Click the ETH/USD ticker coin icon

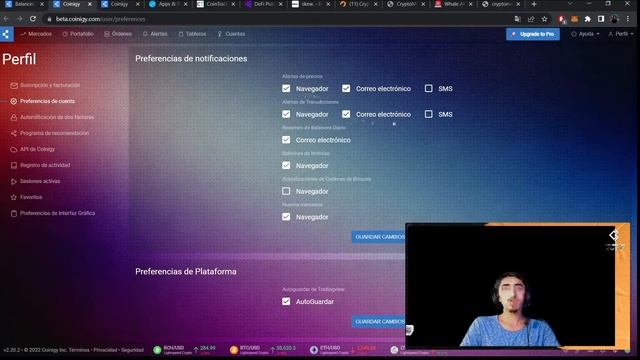pos(313,350)
